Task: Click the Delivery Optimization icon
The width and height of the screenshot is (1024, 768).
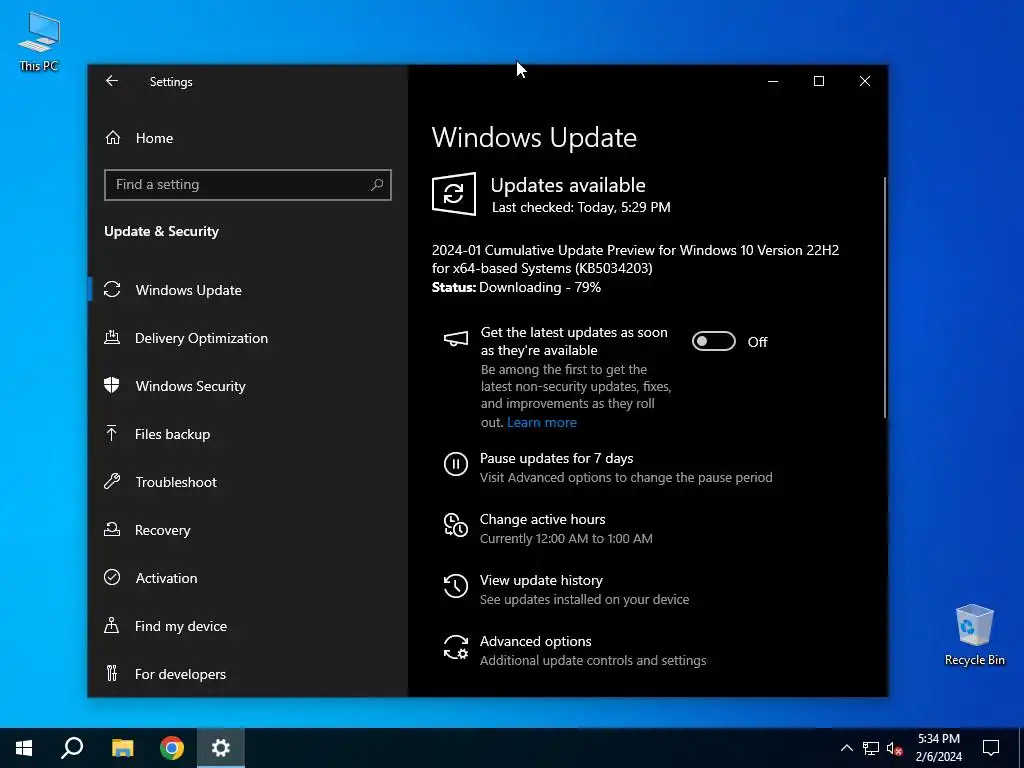Action: (112, 338)
